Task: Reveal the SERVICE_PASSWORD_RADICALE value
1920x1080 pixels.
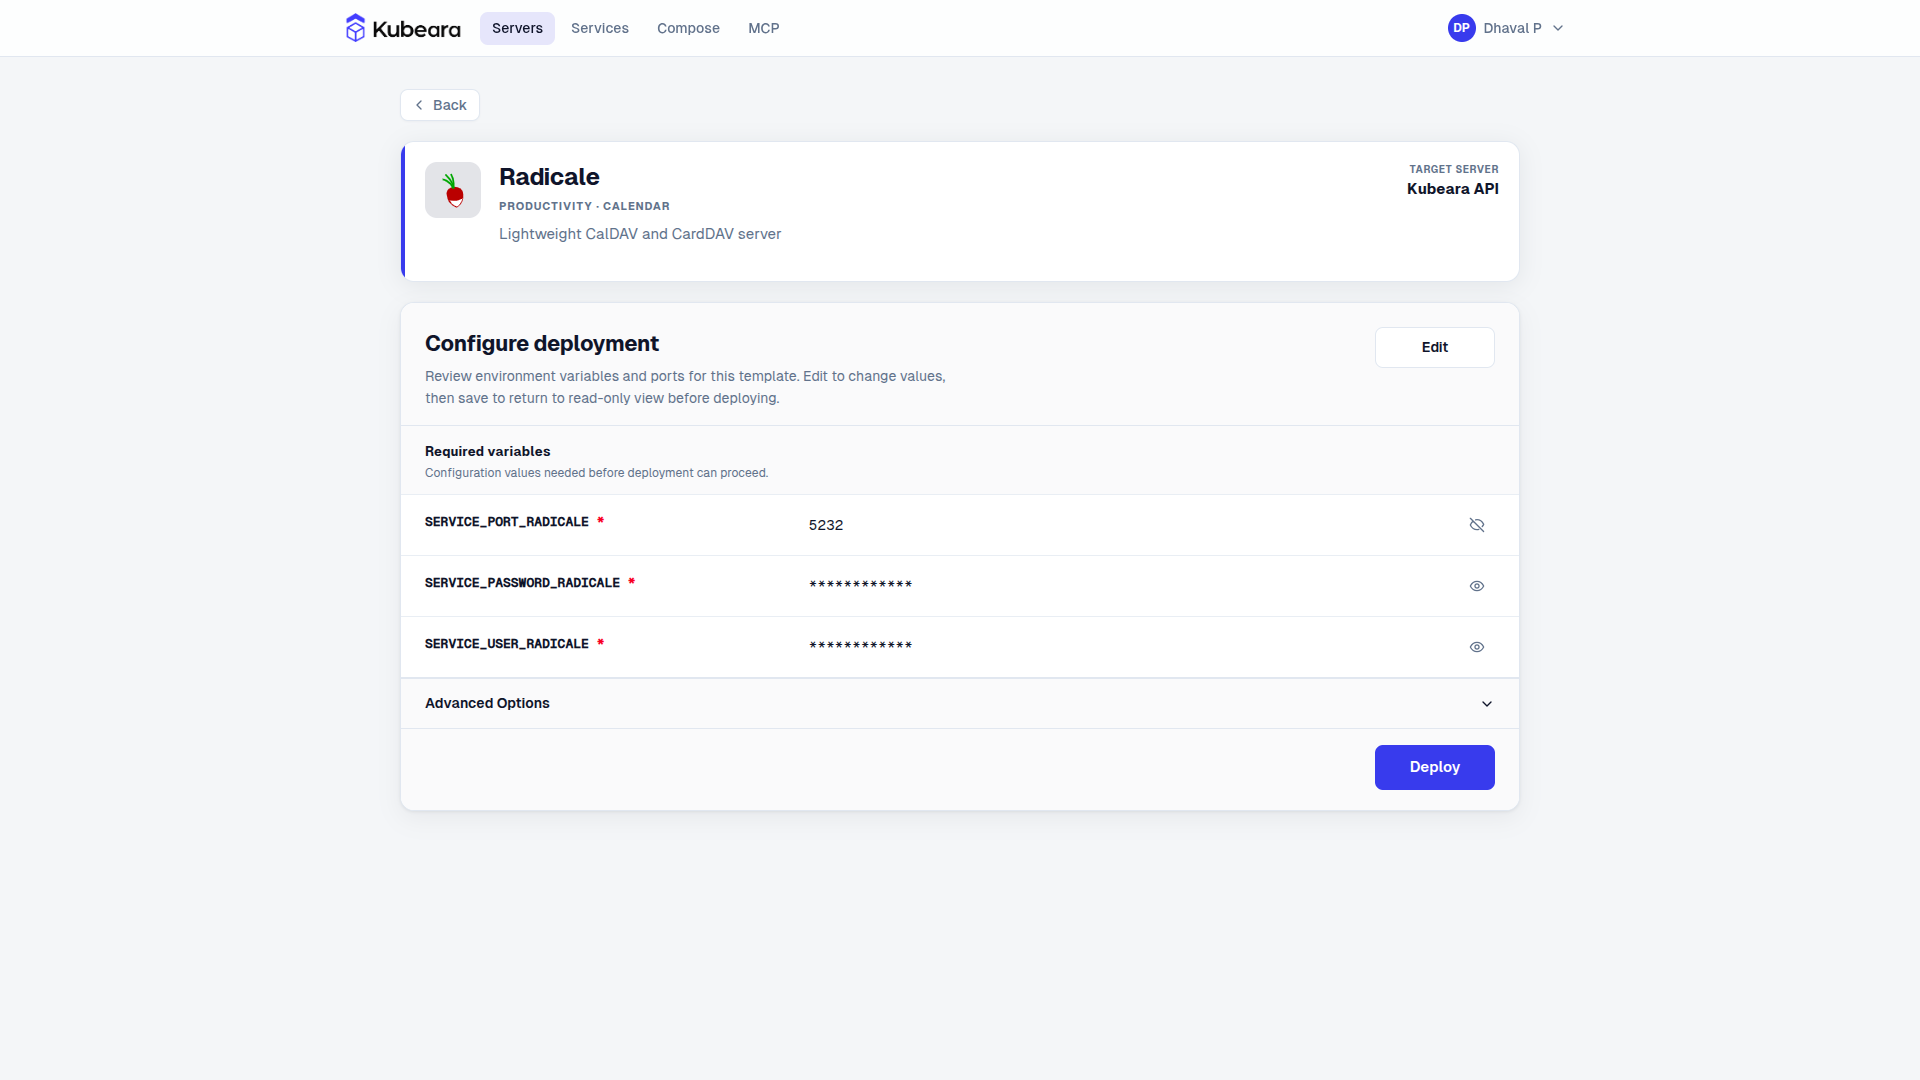Action: (1477, 586)
